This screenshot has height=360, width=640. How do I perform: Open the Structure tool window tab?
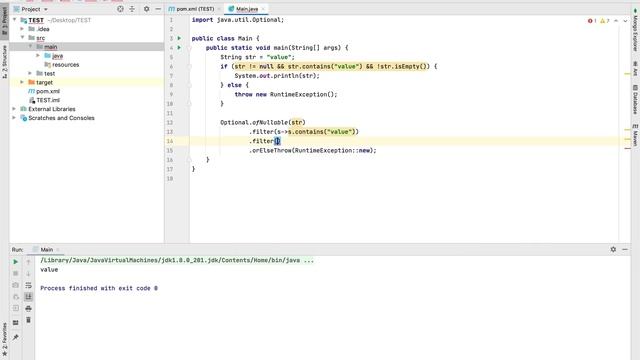(4, 62)
